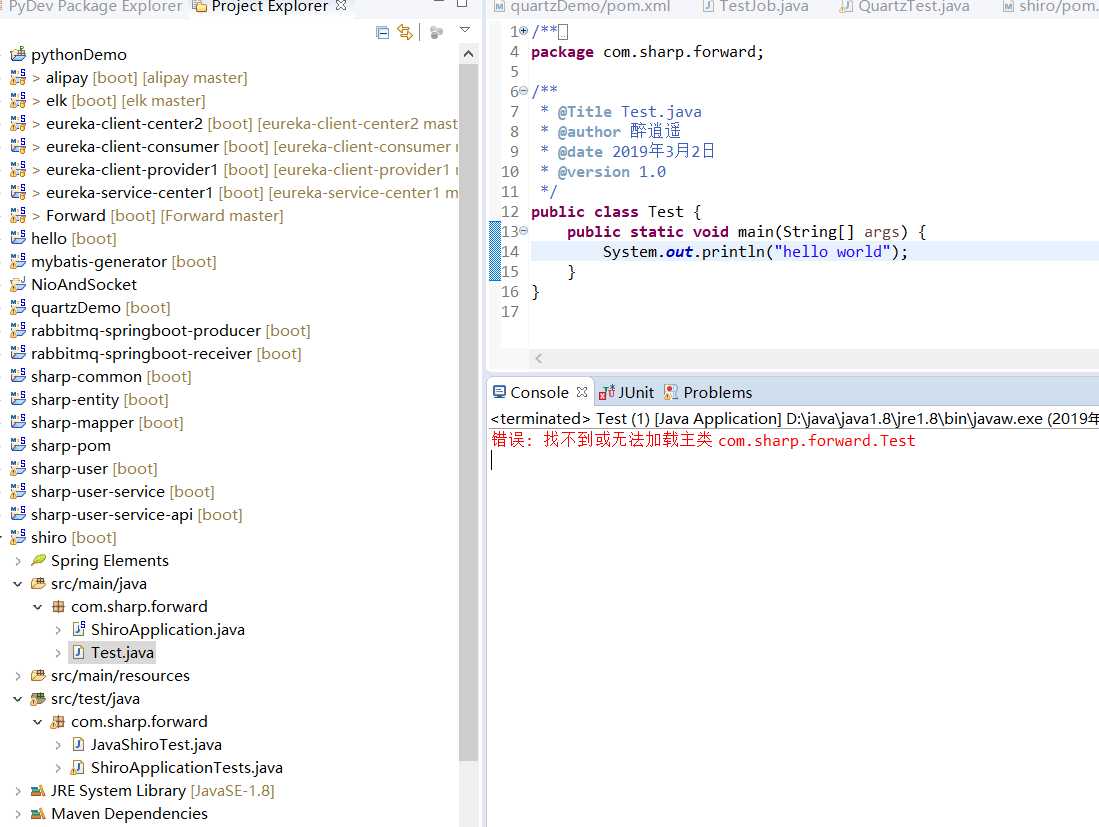This screenshot has width=1099, height=827.
Task: Select sharp-user-service project
Action: [x=97, y=492]
